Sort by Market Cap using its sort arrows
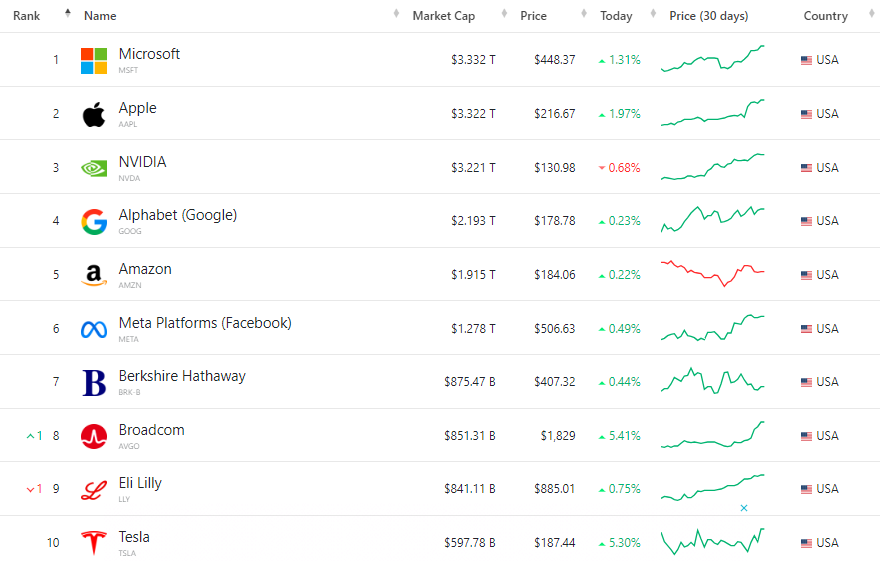This screenshot has width=892, height=561. [504, 13]
